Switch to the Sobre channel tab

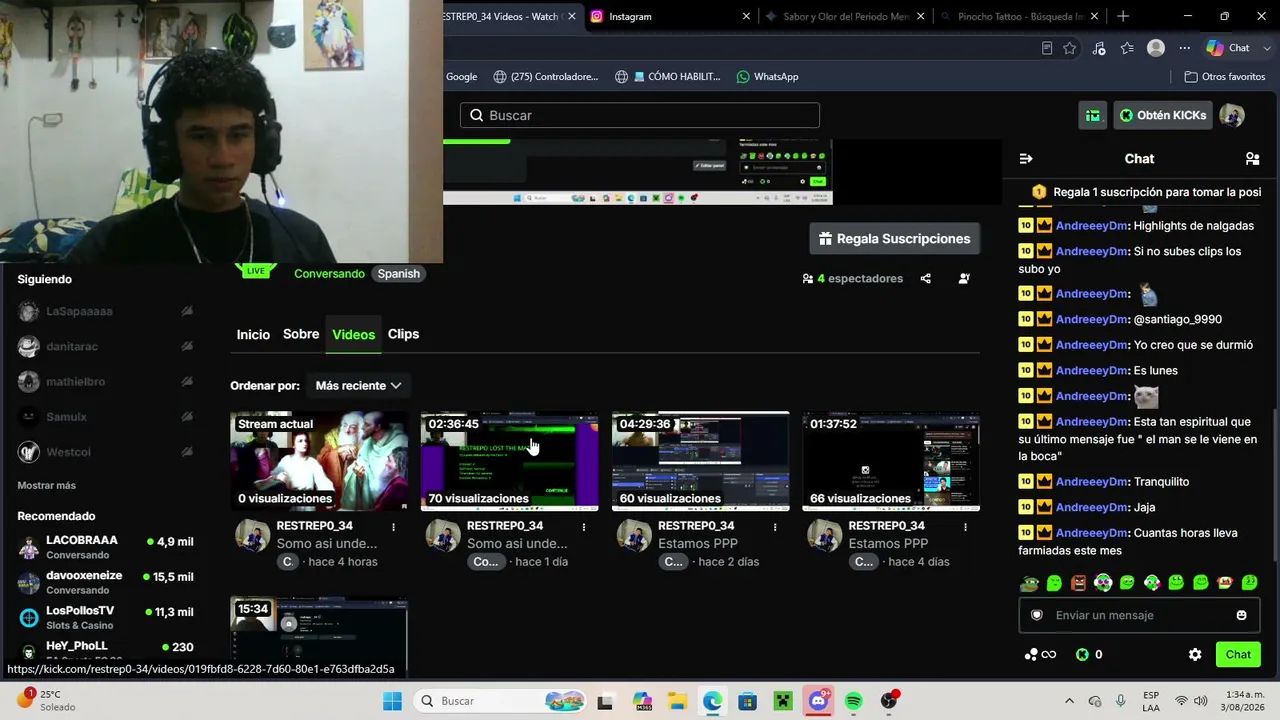tap(301, 334)
